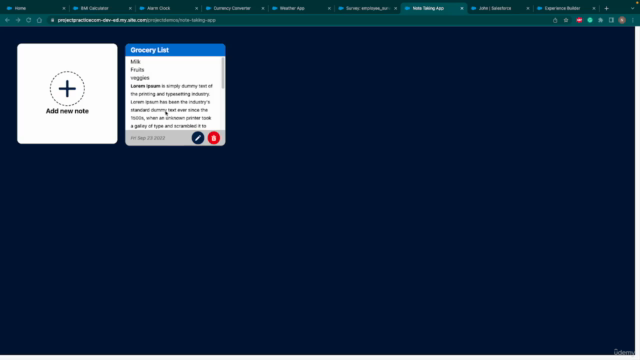
Task: Reload the current page
Action: click(29, 20)
